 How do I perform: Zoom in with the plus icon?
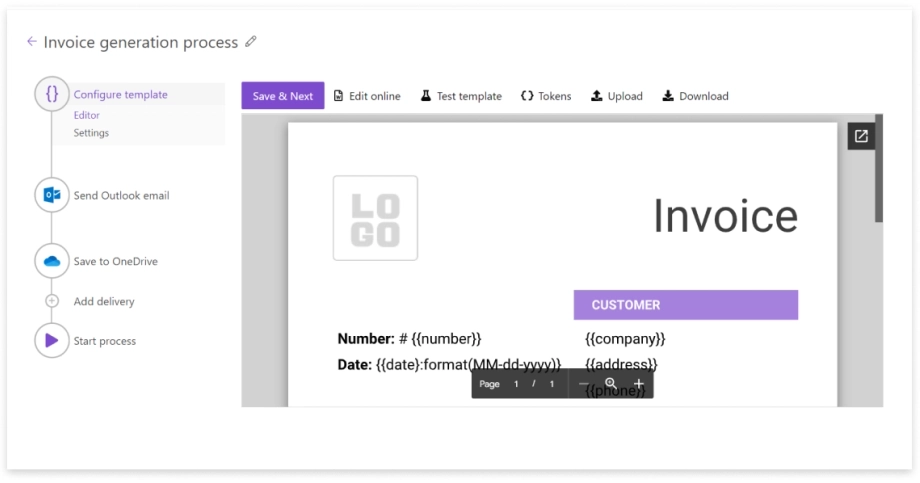639,384
